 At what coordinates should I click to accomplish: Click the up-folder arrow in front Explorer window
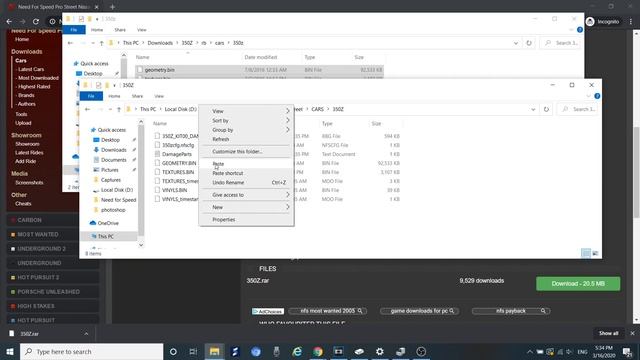(x=119, y=109)
